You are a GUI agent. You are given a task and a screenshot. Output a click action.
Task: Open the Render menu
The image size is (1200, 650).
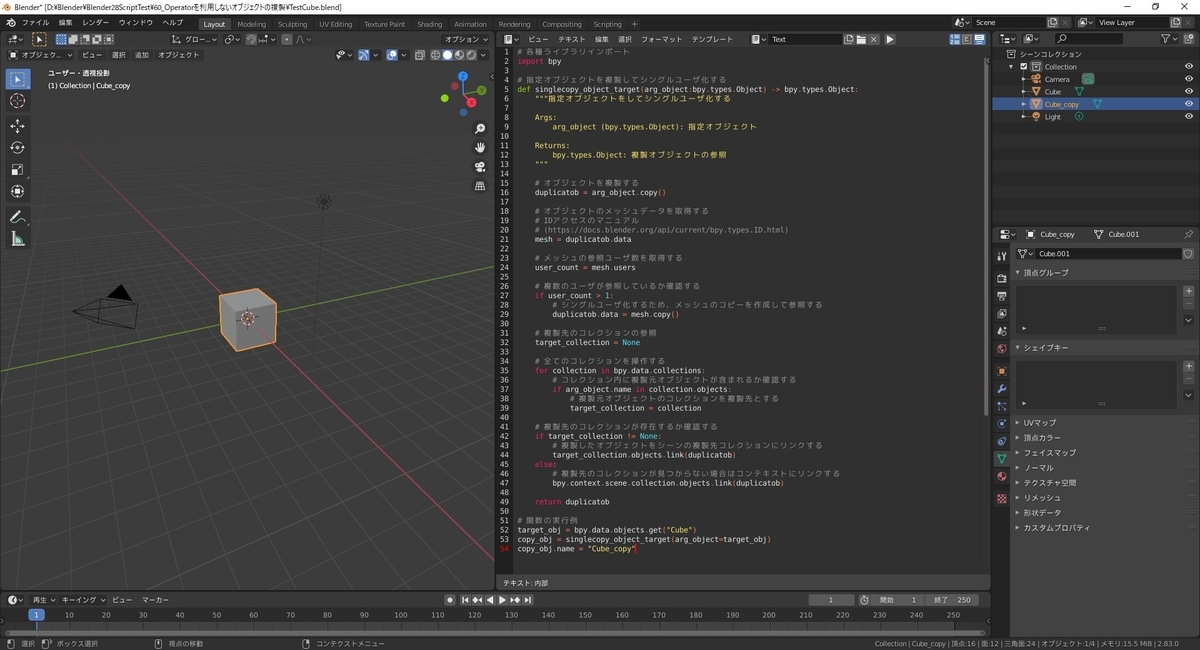click(x=96, y=22)
